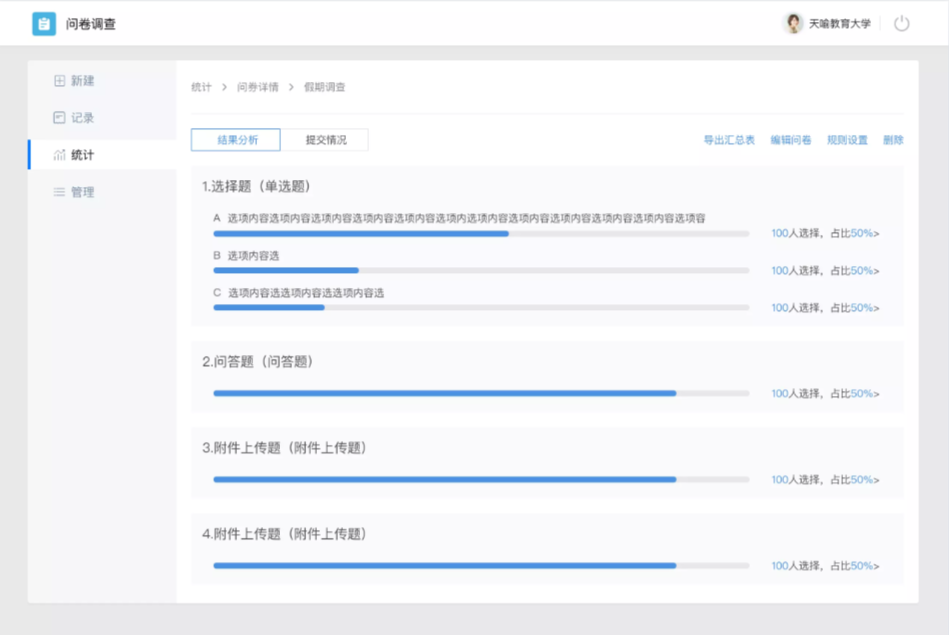Click 导出汇总表 link
949x635 pixels.
tap(729, 141)
